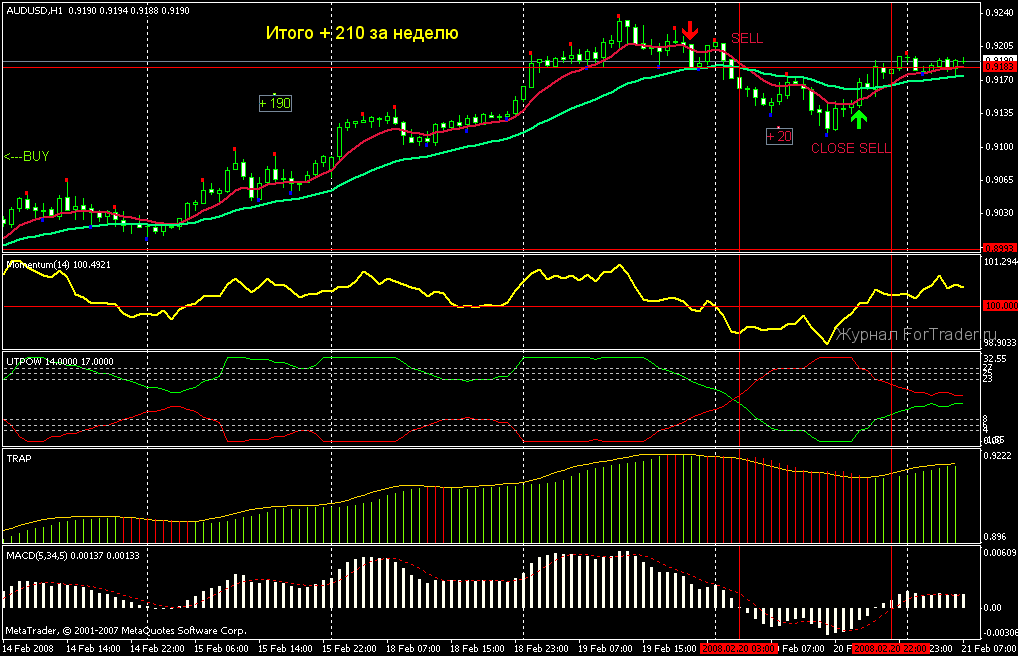Click the 0.9170 price scale value
The width and height of the screenshot is (1018, 656).
(x=999, y=80)
